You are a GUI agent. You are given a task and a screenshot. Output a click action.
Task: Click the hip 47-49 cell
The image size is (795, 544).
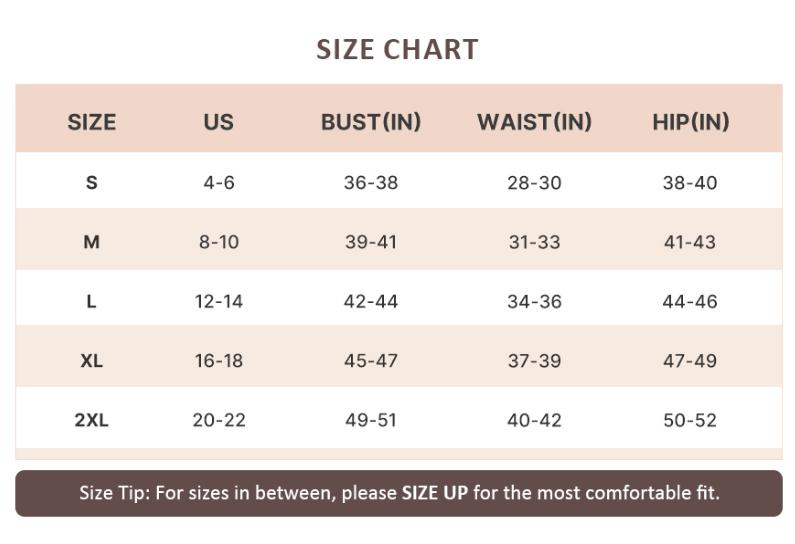[690, 360]
